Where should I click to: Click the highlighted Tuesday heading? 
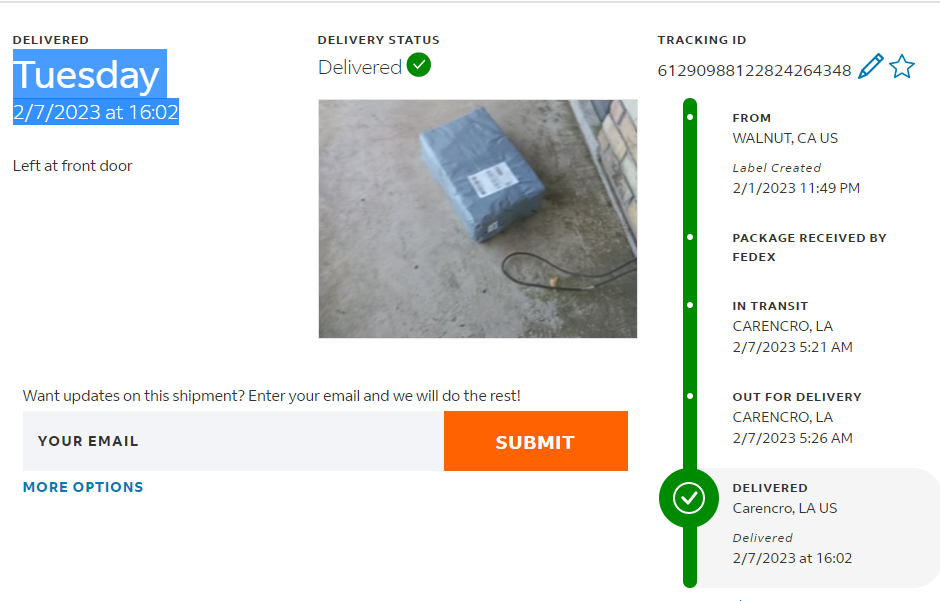click(86, 75)
